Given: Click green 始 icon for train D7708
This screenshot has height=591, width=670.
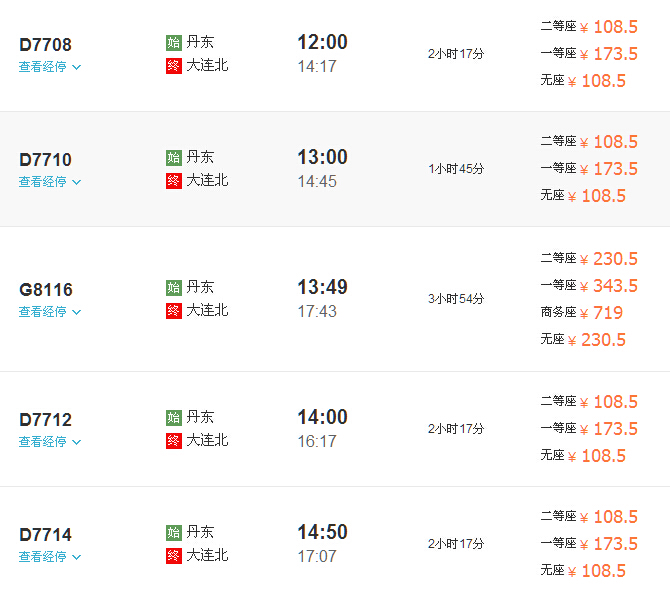Looking at the screenshot, I should [x=174, y=43].
